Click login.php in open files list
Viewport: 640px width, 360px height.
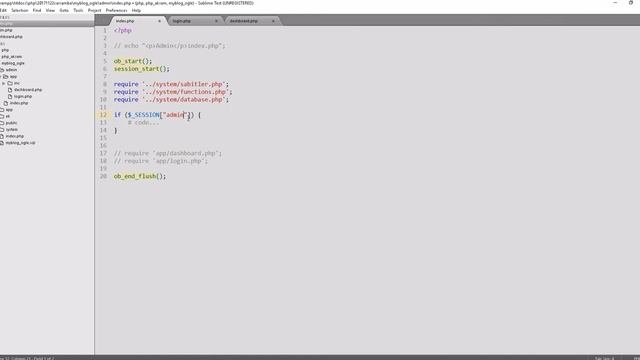[x=6, y=30]
